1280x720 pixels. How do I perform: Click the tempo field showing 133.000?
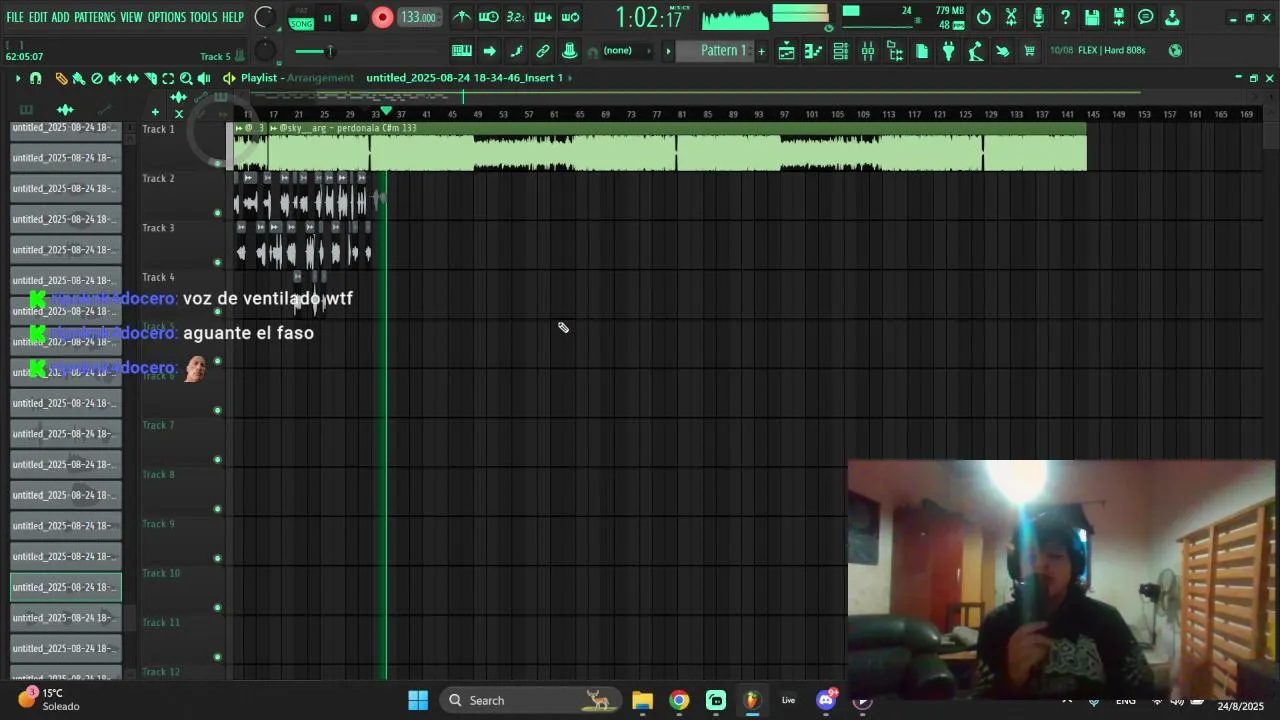point(418,17)
